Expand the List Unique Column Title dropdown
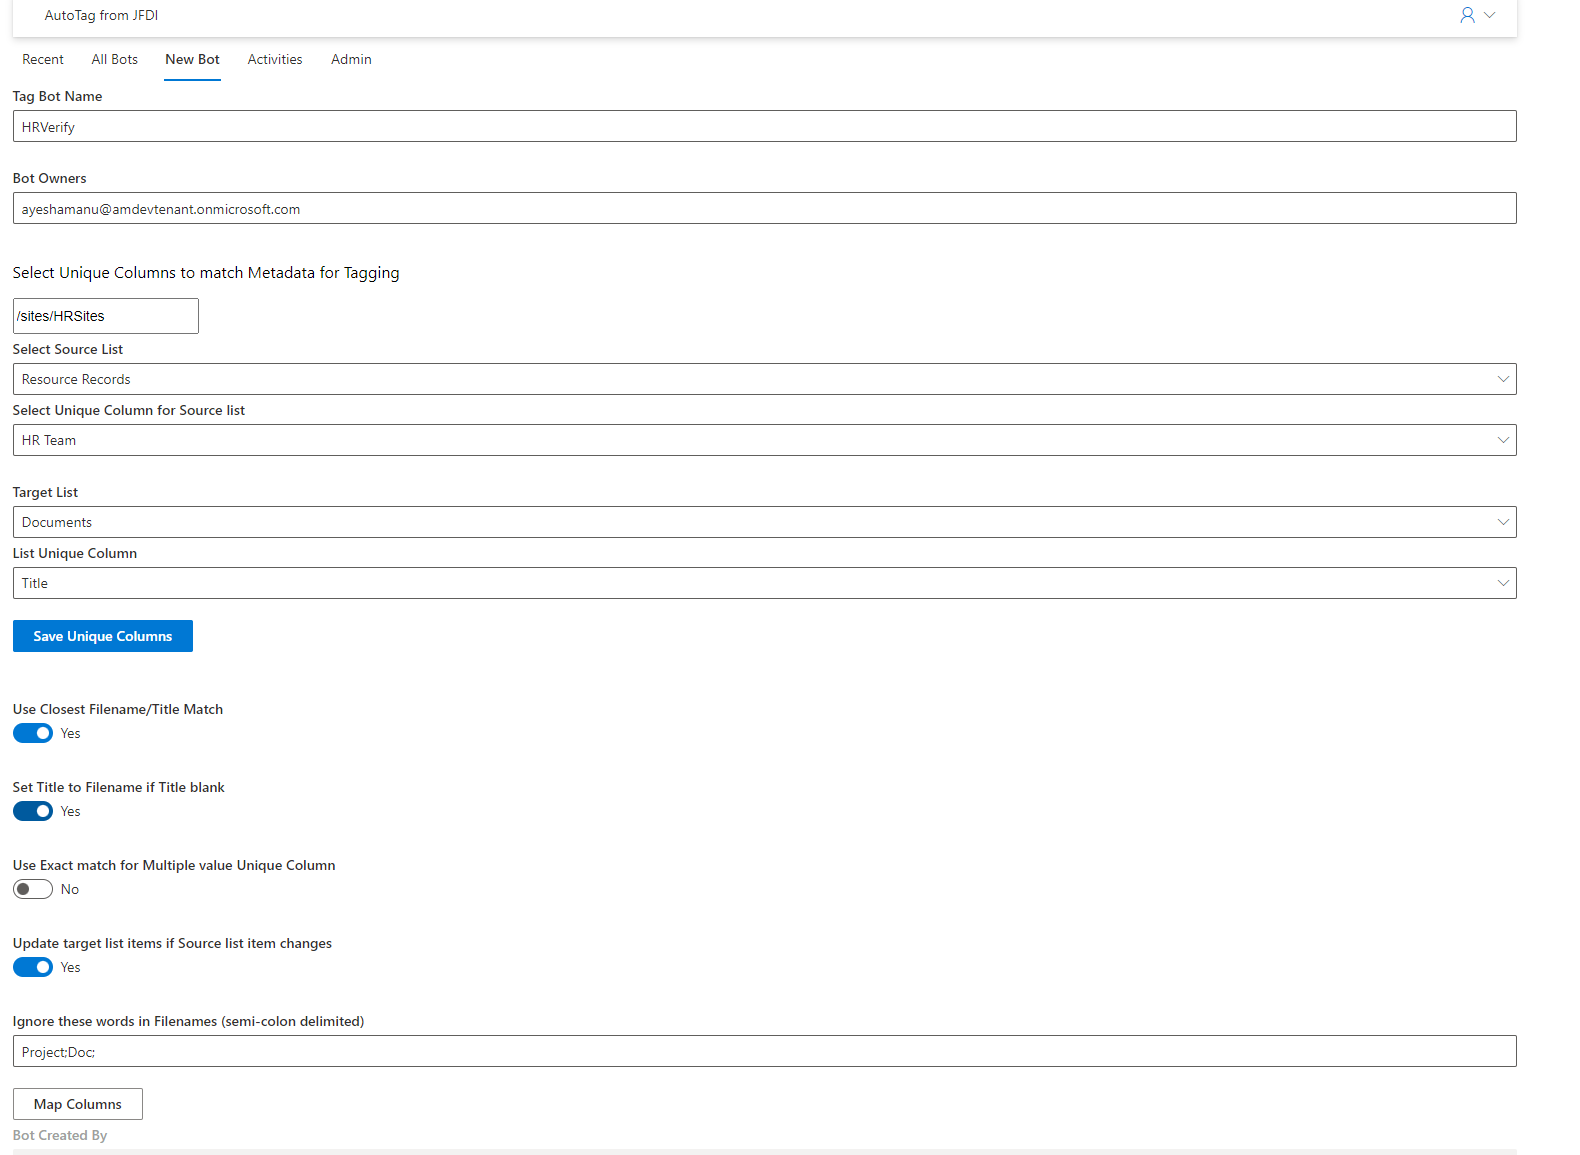1580x1155 pixels. pos(765,583)
